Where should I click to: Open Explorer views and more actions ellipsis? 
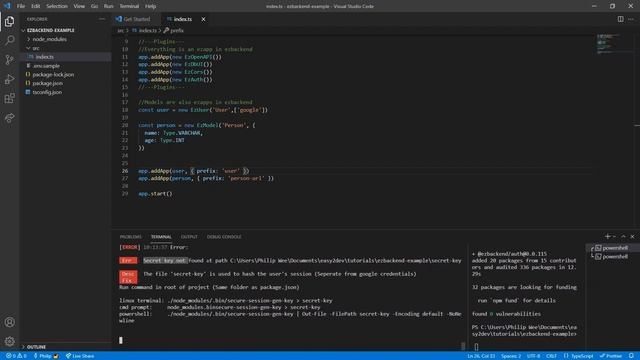(102, 19)
